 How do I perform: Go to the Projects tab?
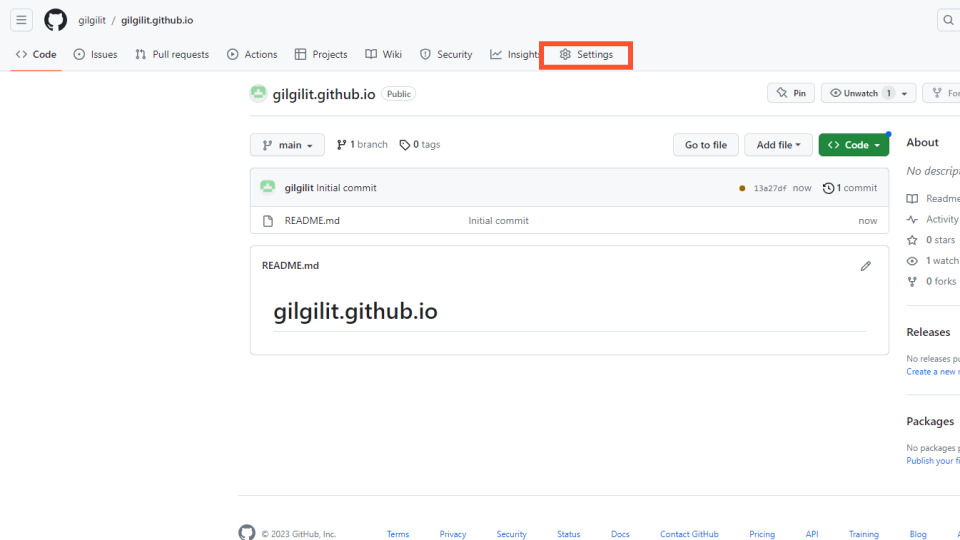point(321,54)
